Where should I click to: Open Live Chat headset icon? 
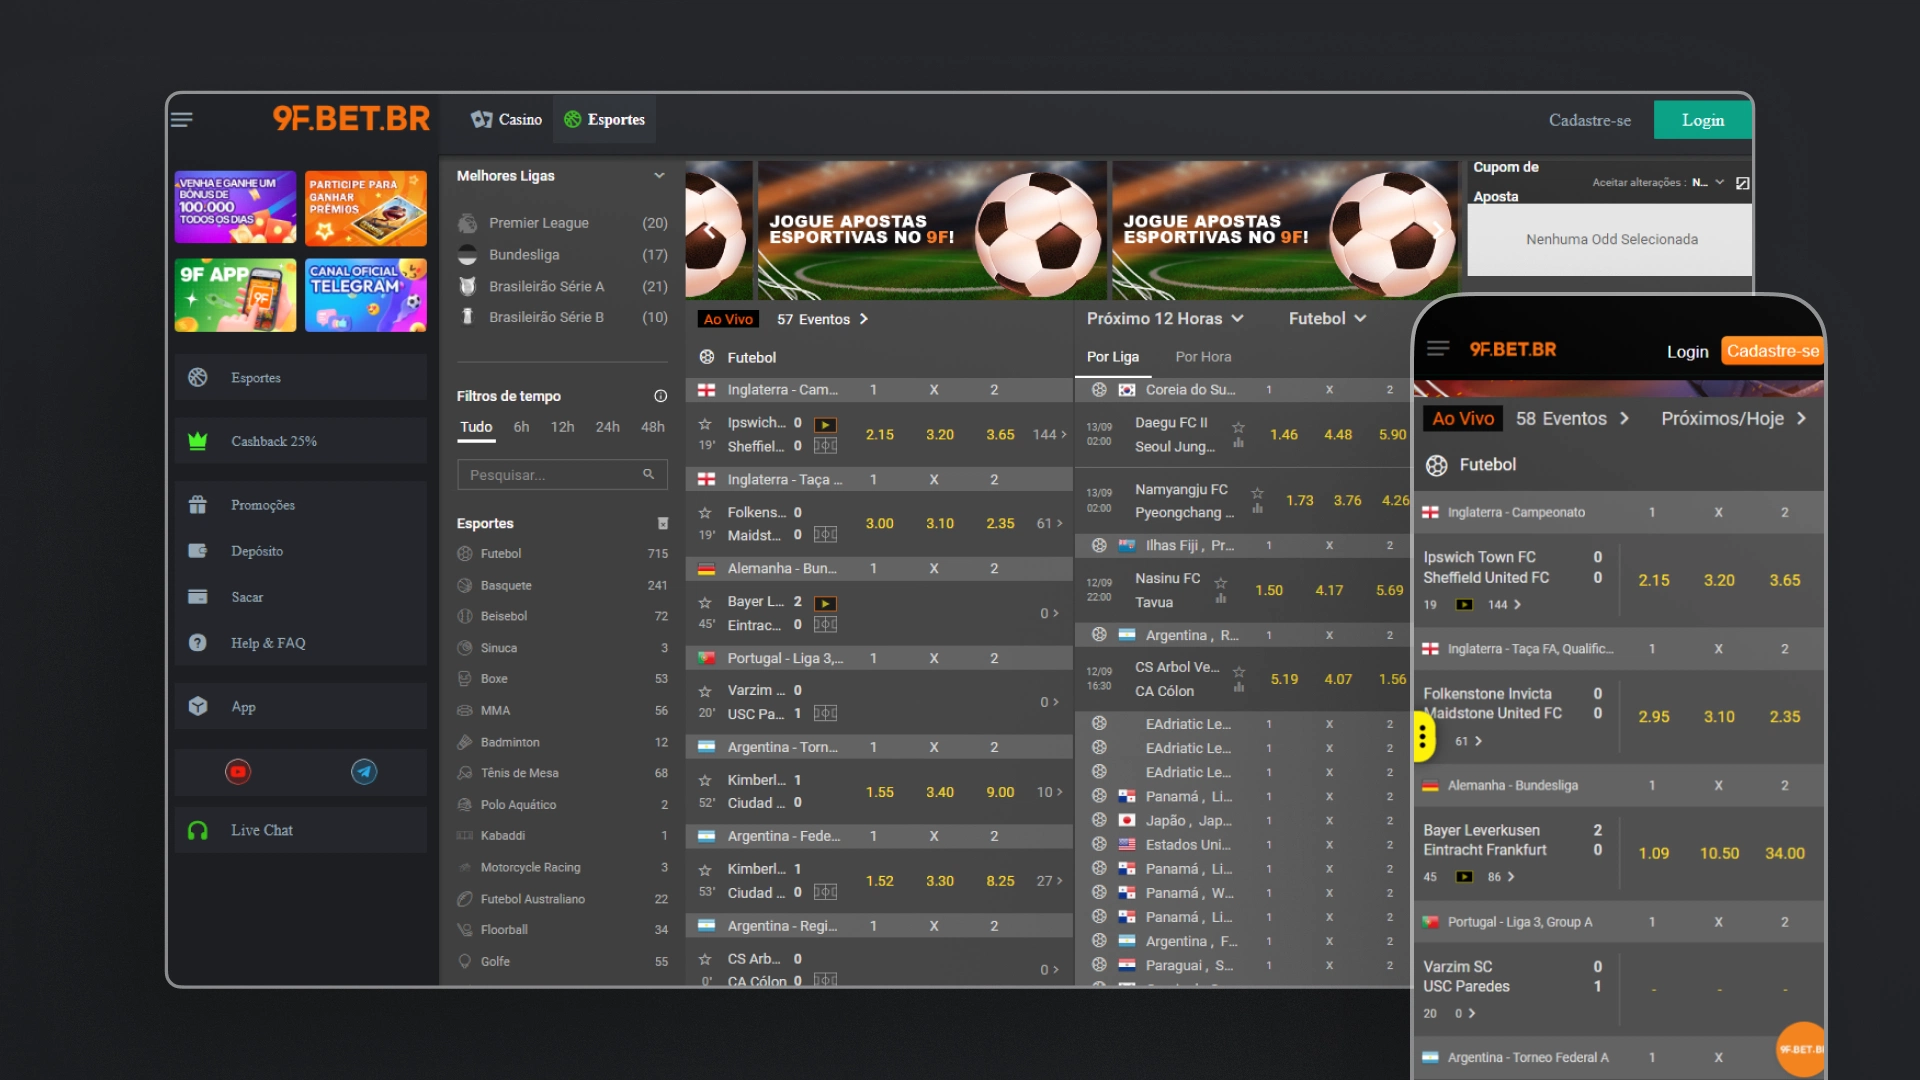198,831
